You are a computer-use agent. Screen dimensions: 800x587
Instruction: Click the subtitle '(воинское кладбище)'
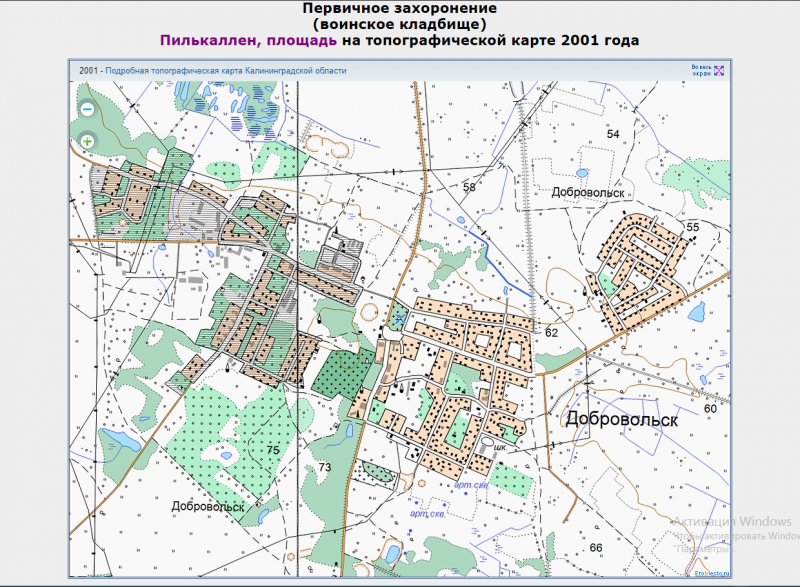coord(399,24)
